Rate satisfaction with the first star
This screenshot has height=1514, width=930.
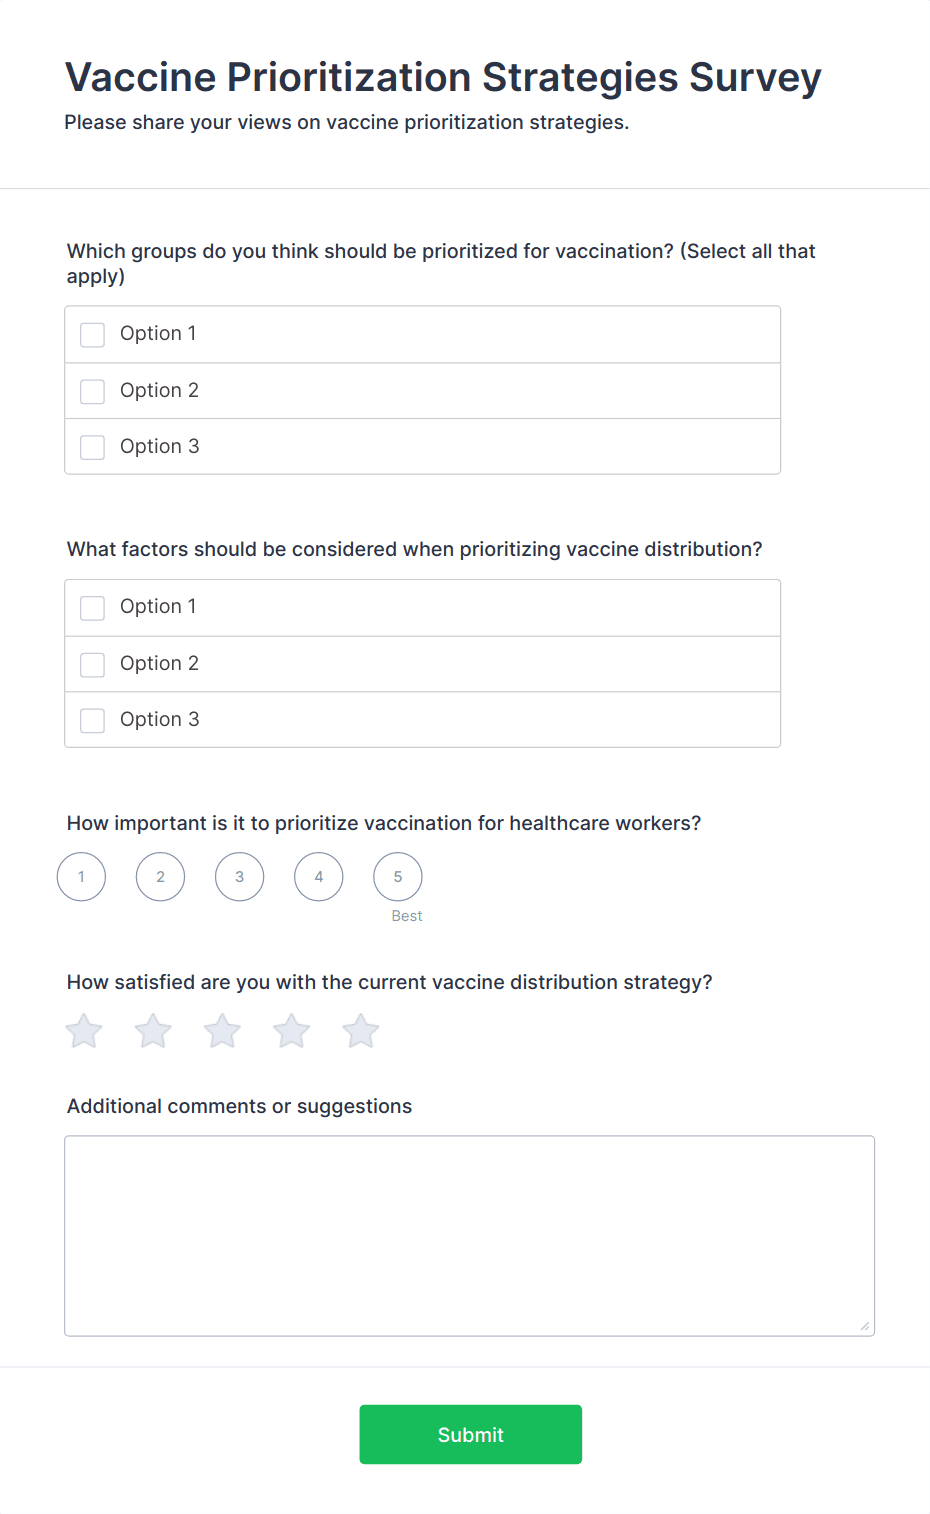click(x=84, y=1031)
